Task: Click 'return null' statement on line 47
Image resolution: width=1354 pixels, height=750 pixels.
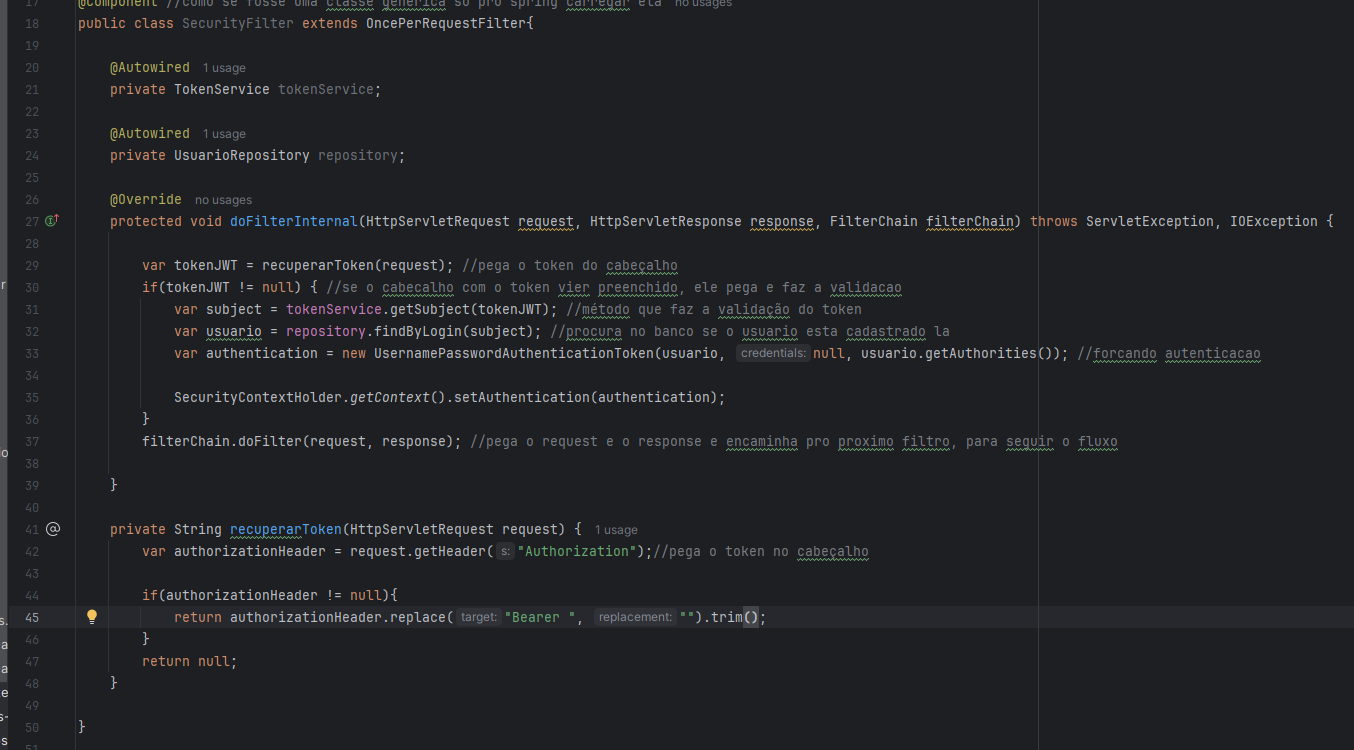Action: [x=190, y=661]
